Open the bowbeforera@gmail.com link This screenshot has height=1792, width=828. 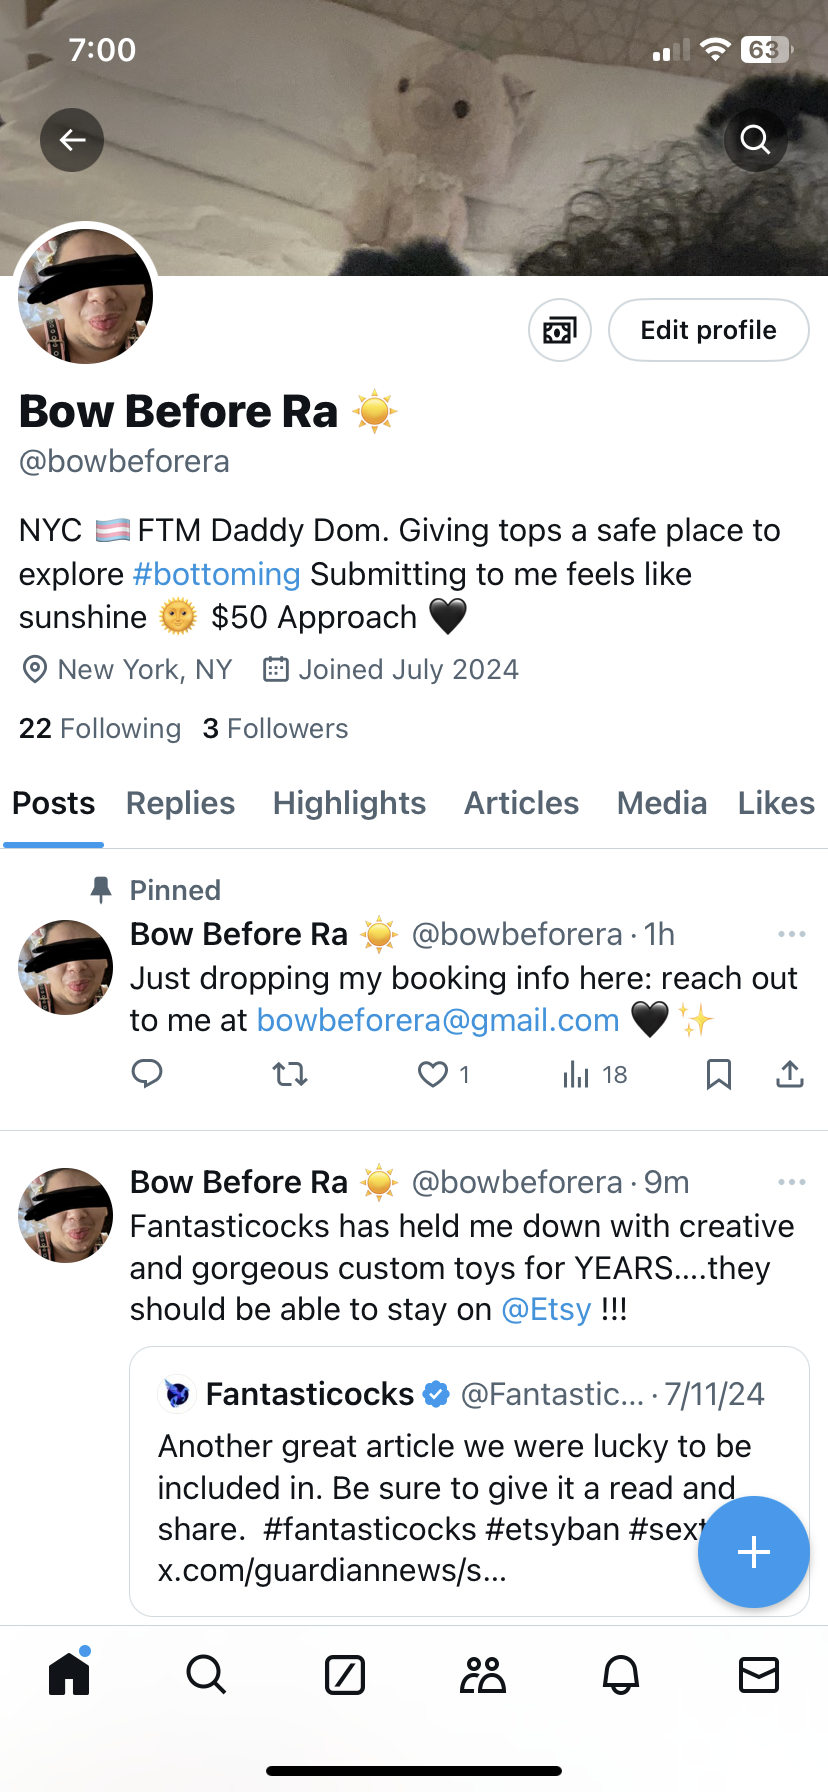pos(438,1020)
